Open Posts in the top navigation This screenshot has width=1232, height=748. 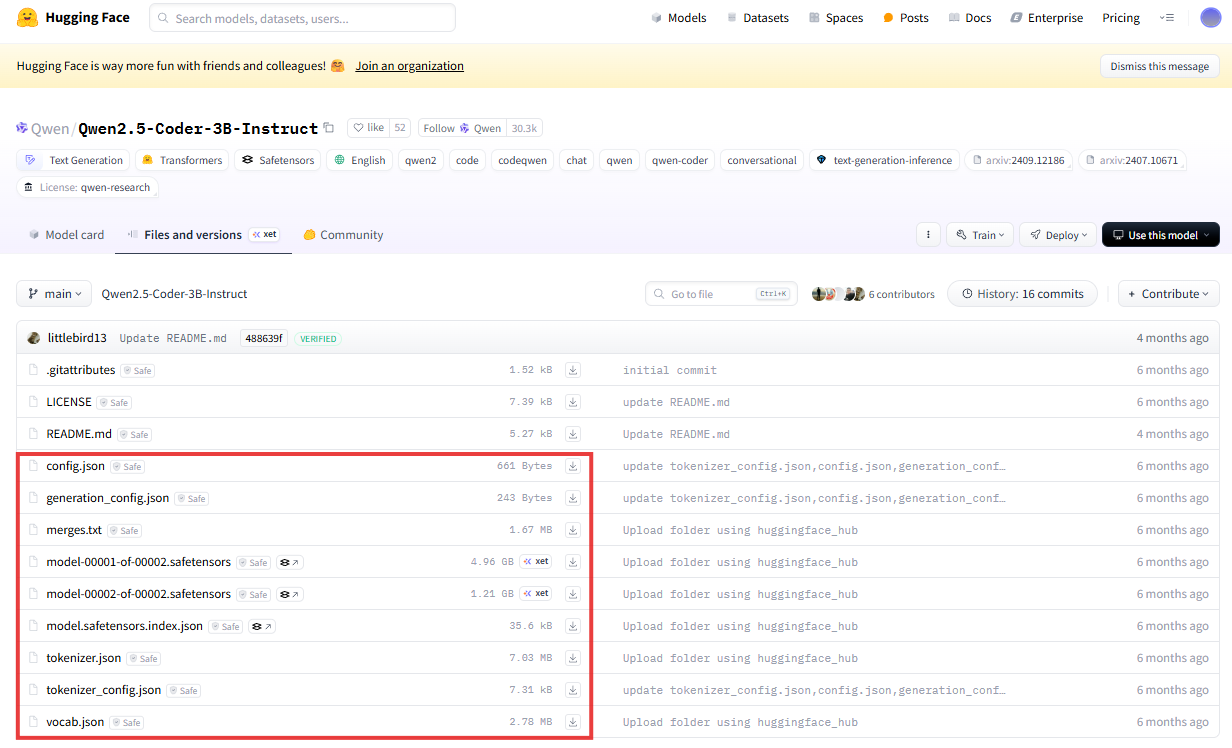coord(905,18)
